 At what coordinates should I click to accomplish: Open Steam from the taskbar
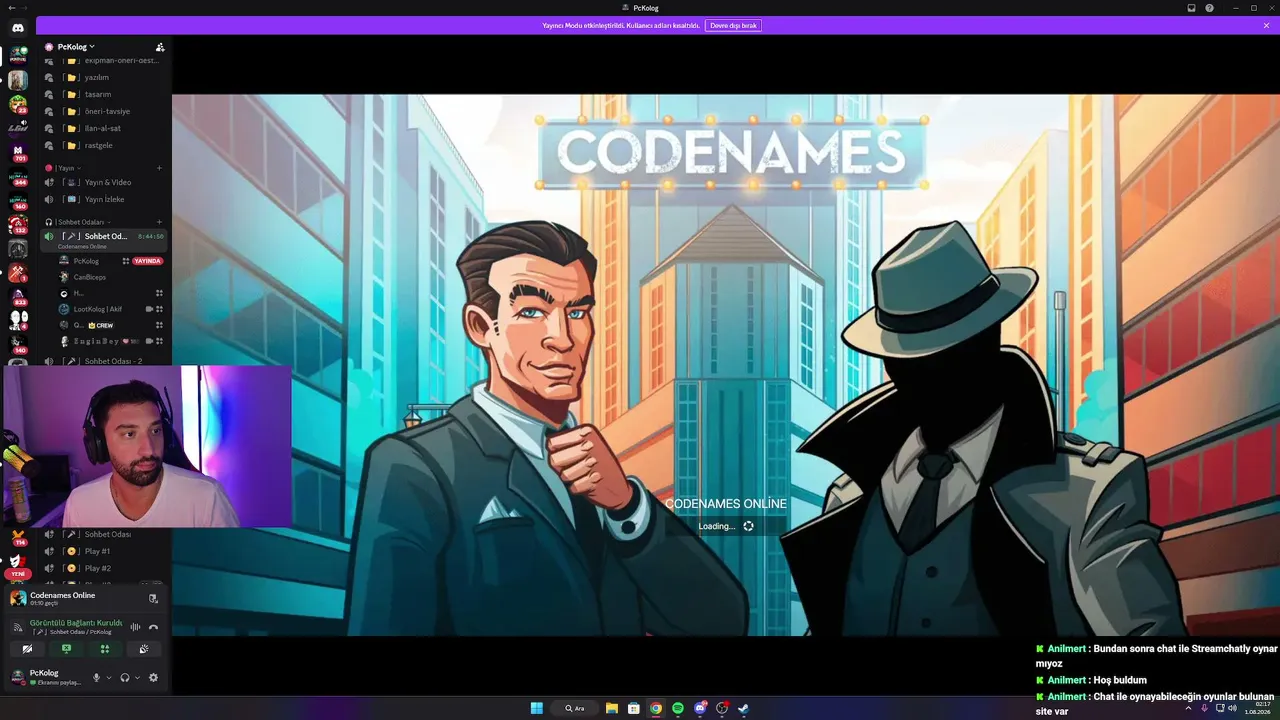[743, 708]
